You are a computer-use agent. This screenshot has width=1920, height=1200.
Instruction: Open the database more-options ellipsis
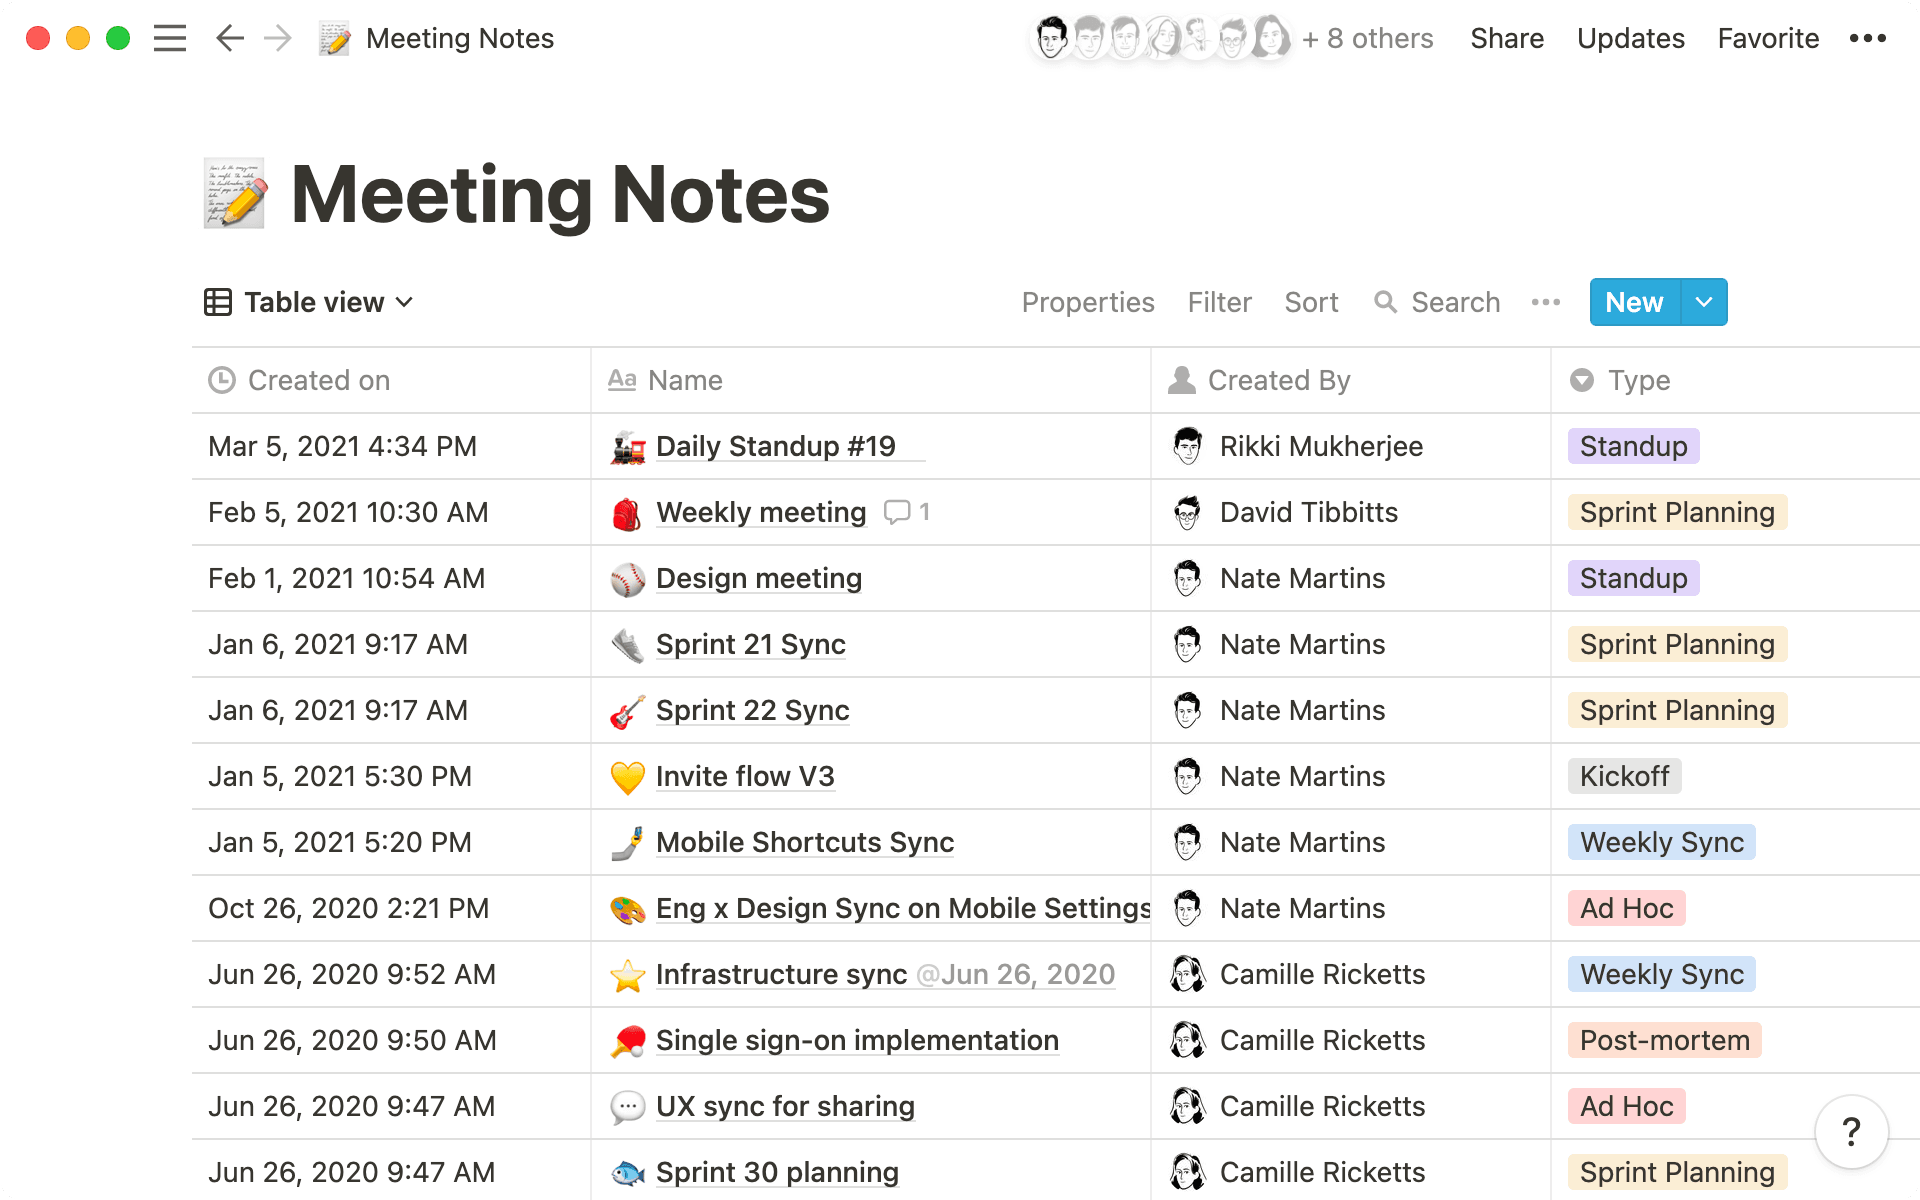(x=1545, y=302)
